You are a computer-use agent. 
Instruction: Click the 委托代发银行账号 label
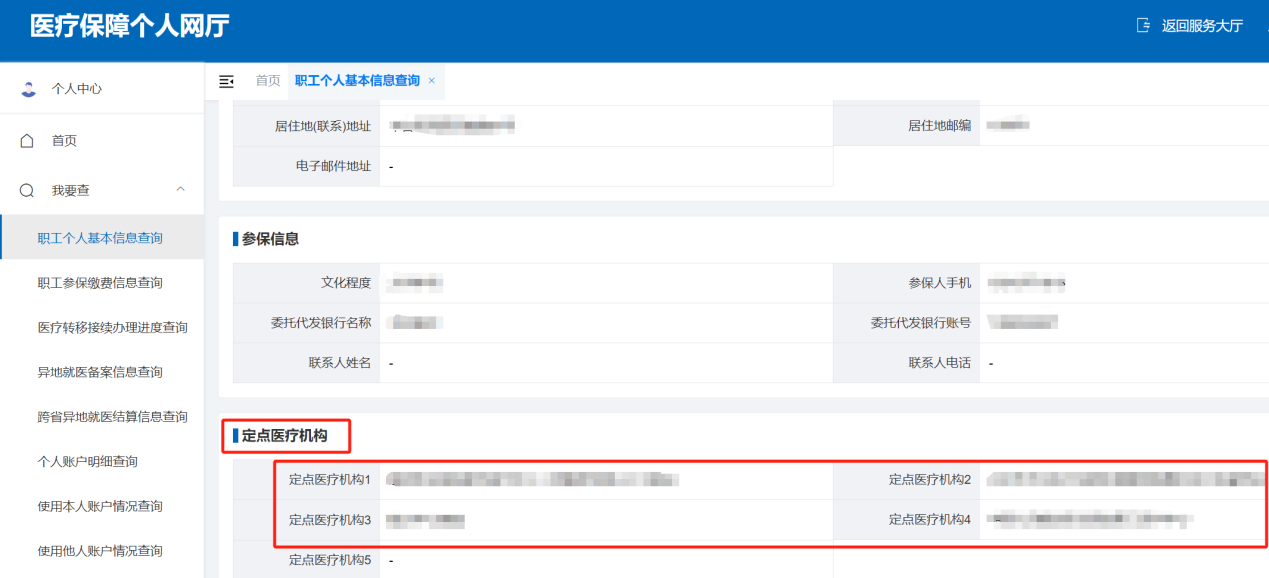pyautogui.click(x=921, y=323)
